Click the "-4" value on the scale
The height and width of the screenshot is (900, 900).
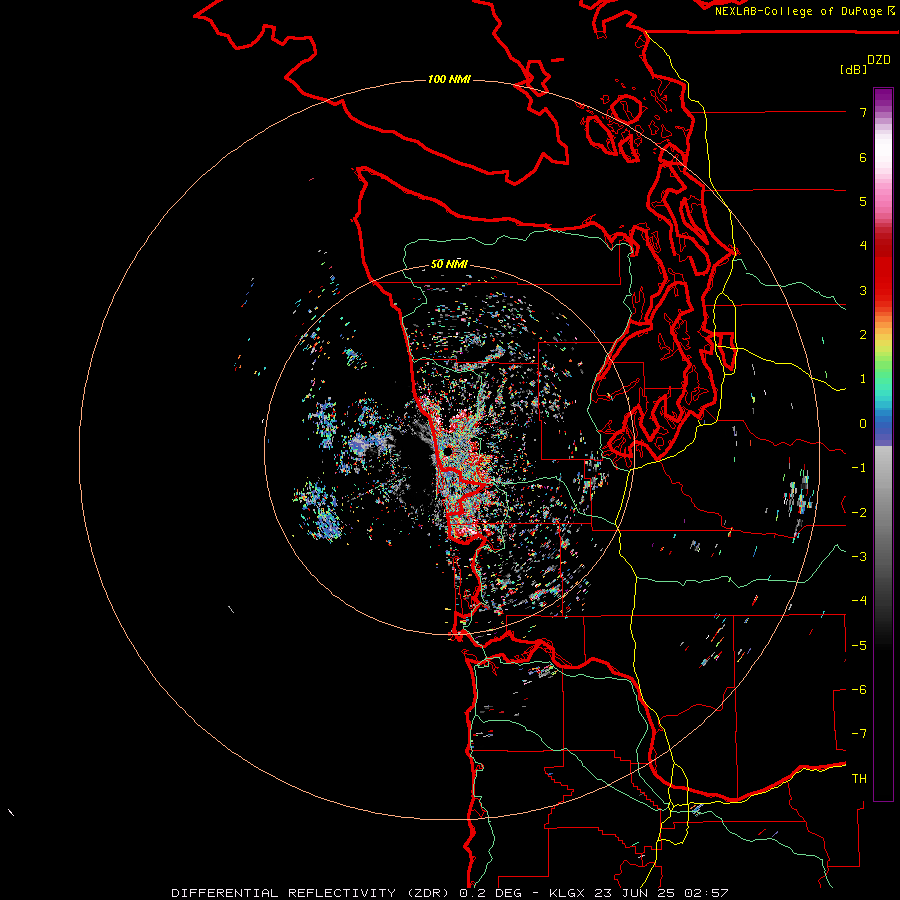tap(859, 601)
